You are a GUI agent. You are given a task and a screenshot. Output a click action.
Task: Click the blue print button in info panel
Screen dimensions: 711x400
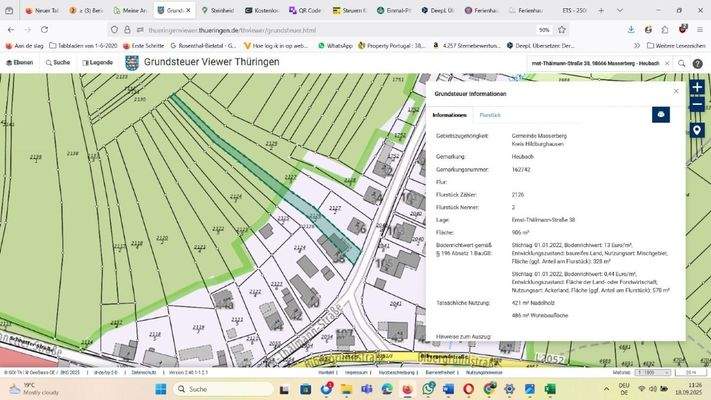661,115
